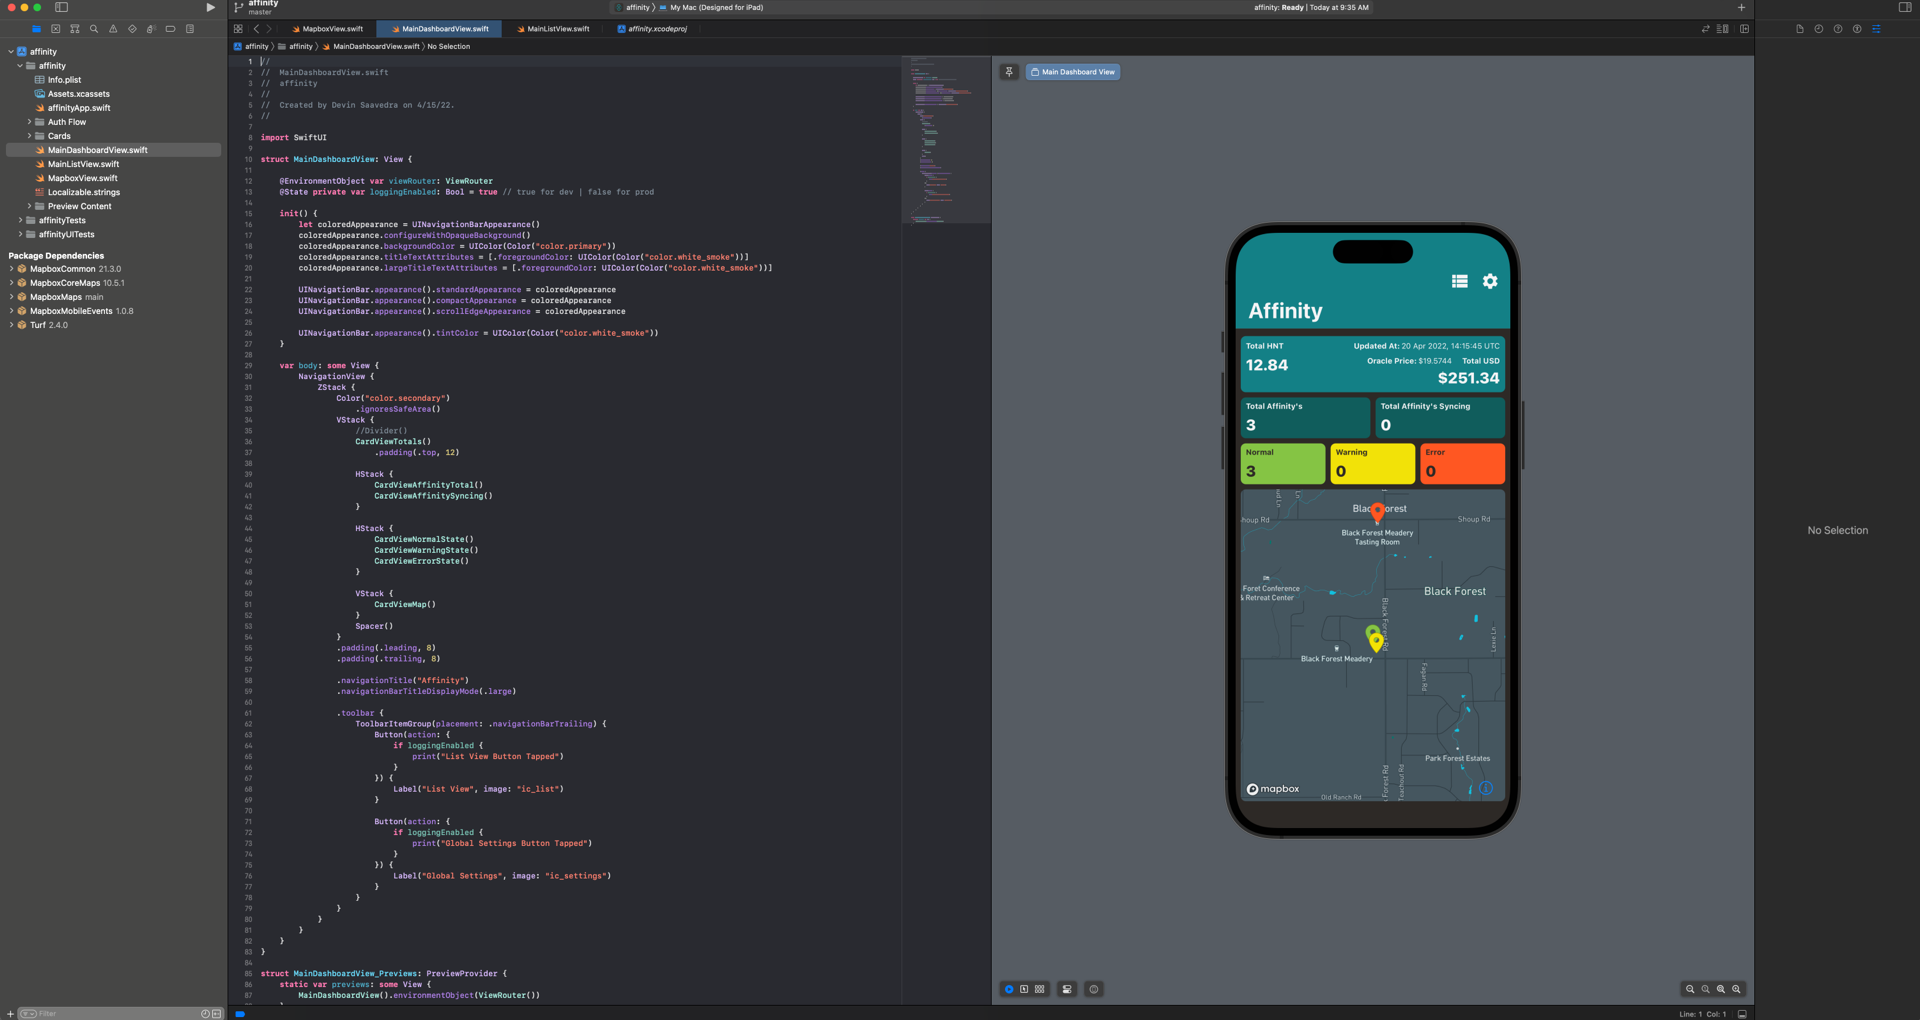Open the affinity.xcodeproj tab

pos(652,29)
